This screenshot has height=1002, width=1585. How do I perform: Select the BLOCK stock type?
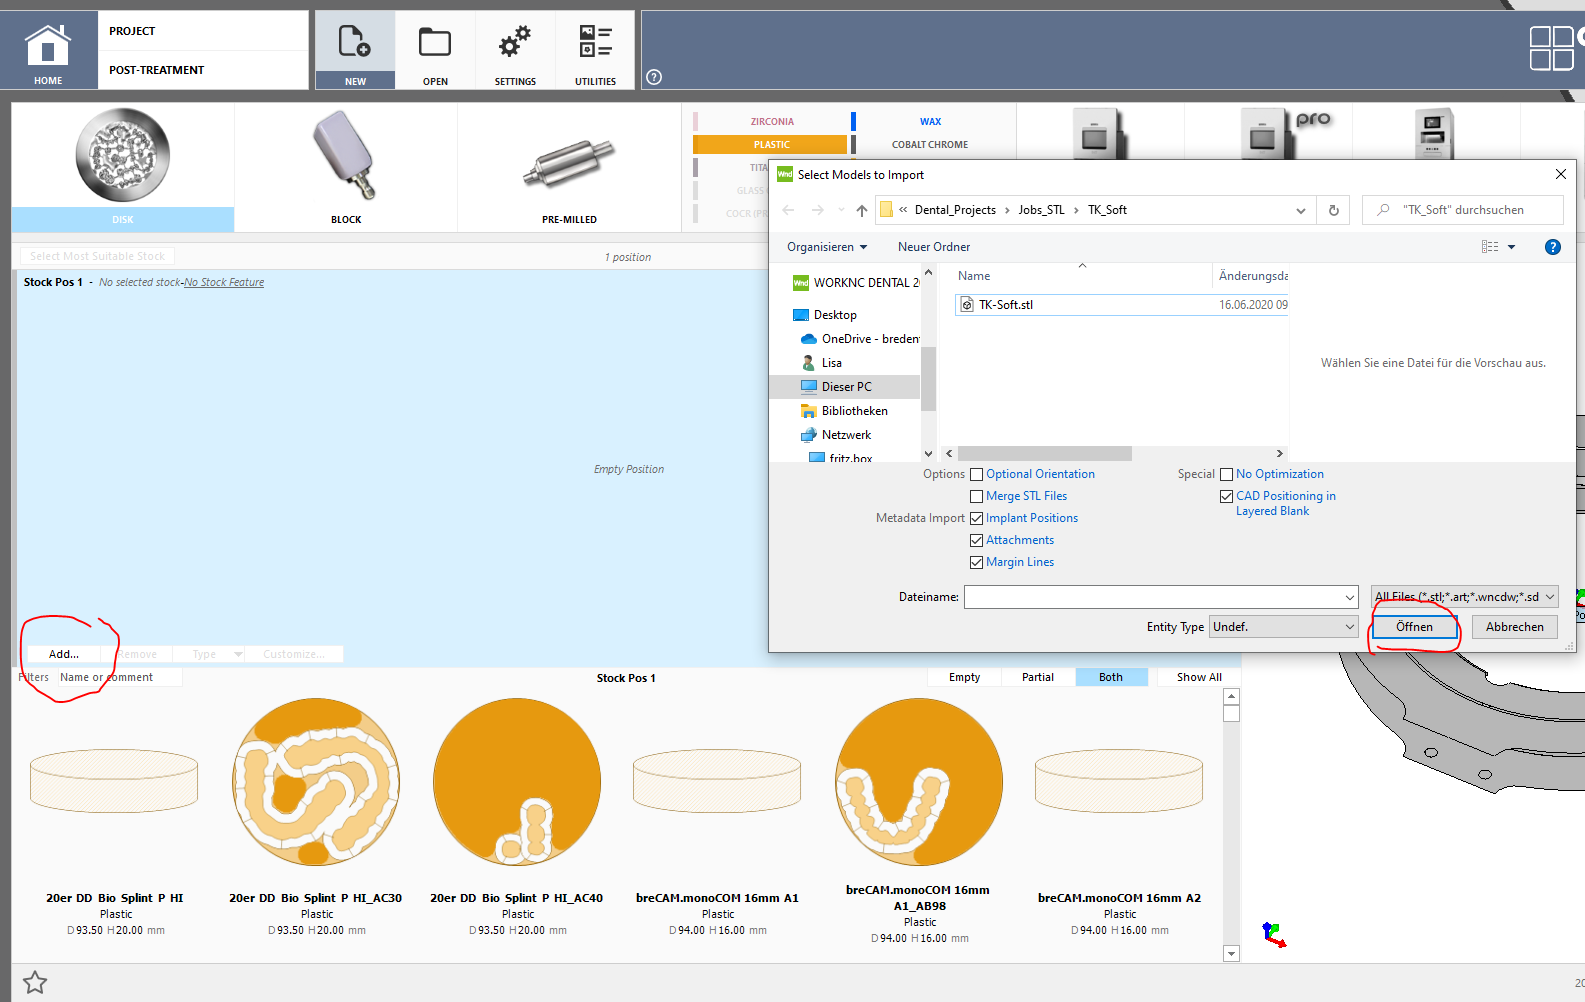pos(346,168)
